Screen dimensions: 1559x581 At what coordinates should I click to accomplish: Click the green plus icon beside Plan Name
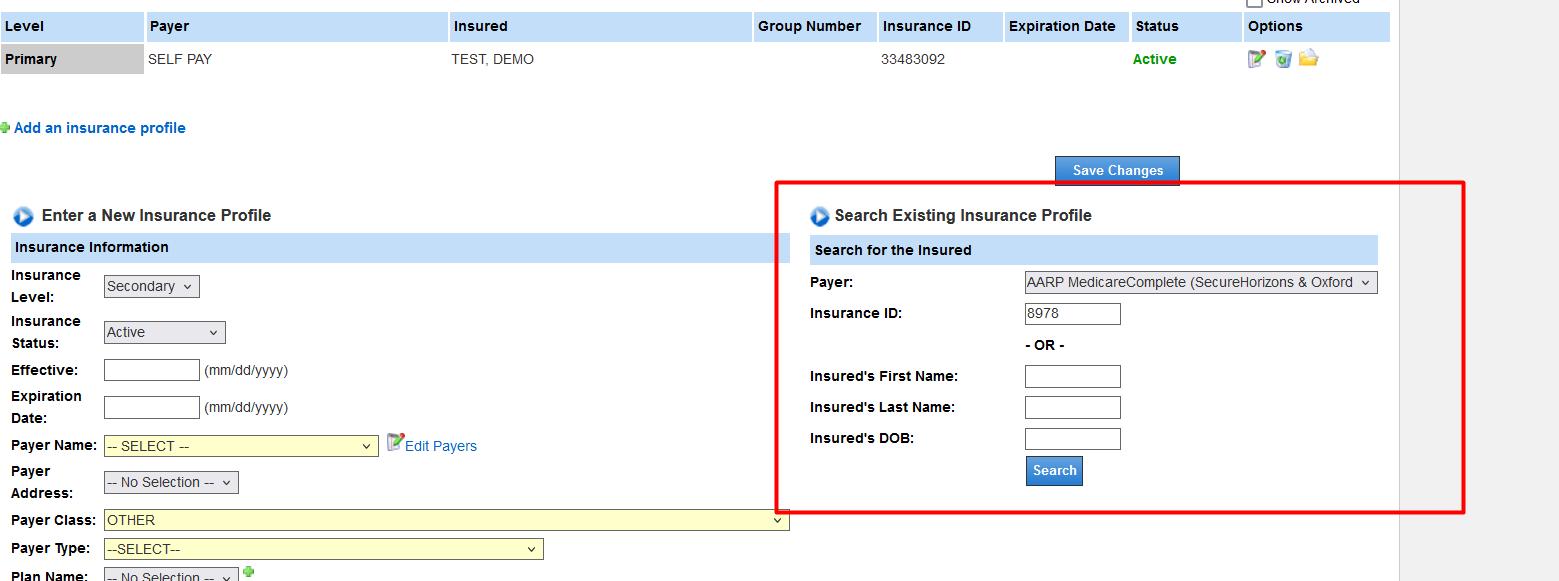pos(249,572)
